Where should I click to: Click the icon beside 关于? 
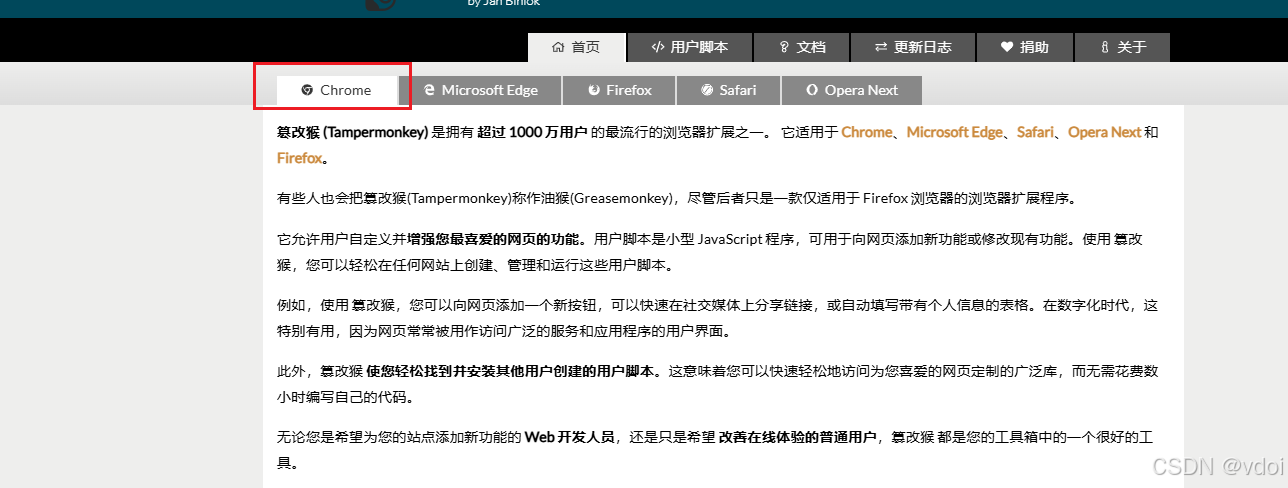coord(1105,47)
